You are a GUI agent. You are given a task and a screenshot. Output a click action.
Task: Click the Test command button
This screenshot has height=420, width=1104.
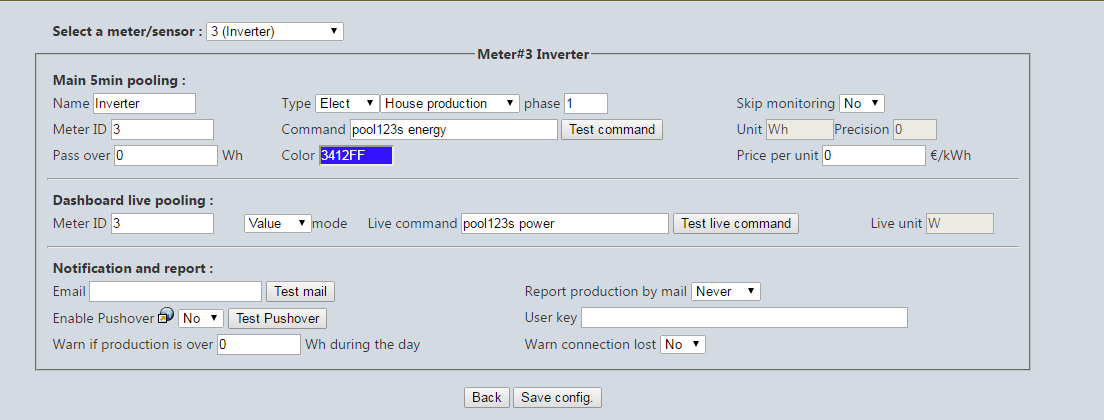click(612, 129)
